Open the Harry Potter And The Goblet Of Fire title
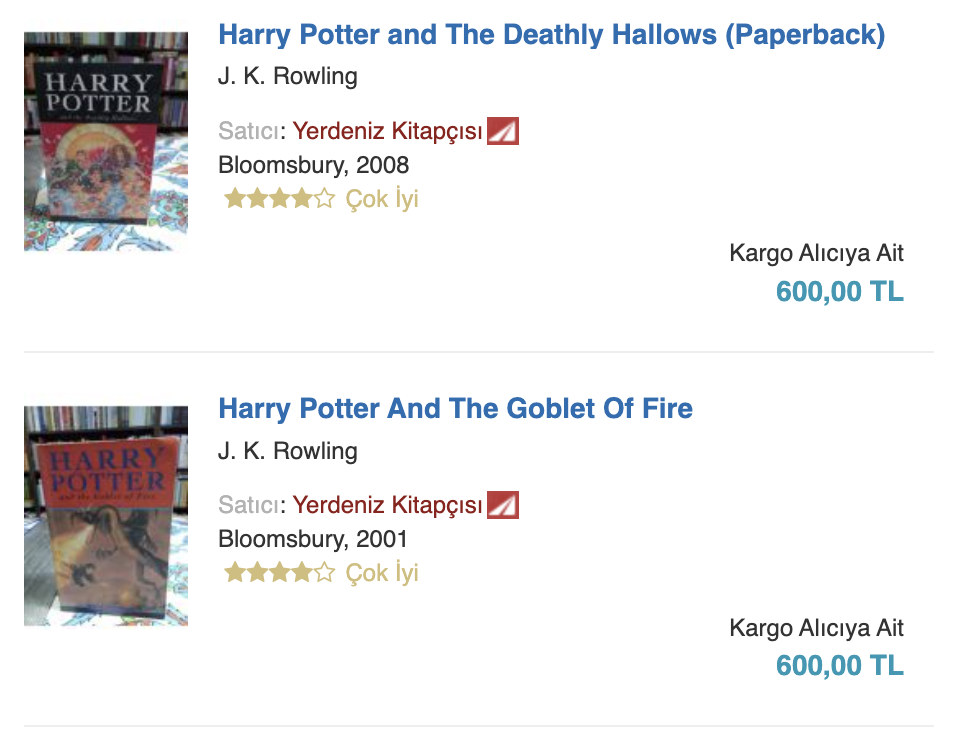This screenshot has width=962, height=732. pos(455,409)
